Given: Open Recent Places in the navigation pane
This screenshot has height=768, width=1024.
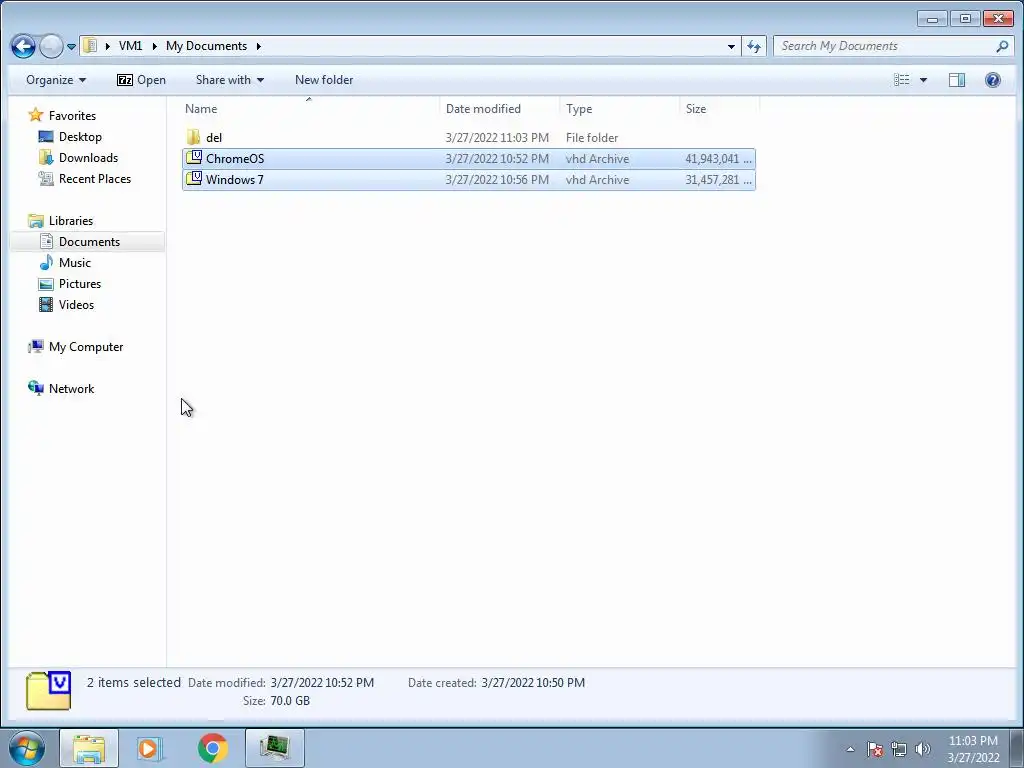Looking at the screenshot, I should click(x=95, y=178).
